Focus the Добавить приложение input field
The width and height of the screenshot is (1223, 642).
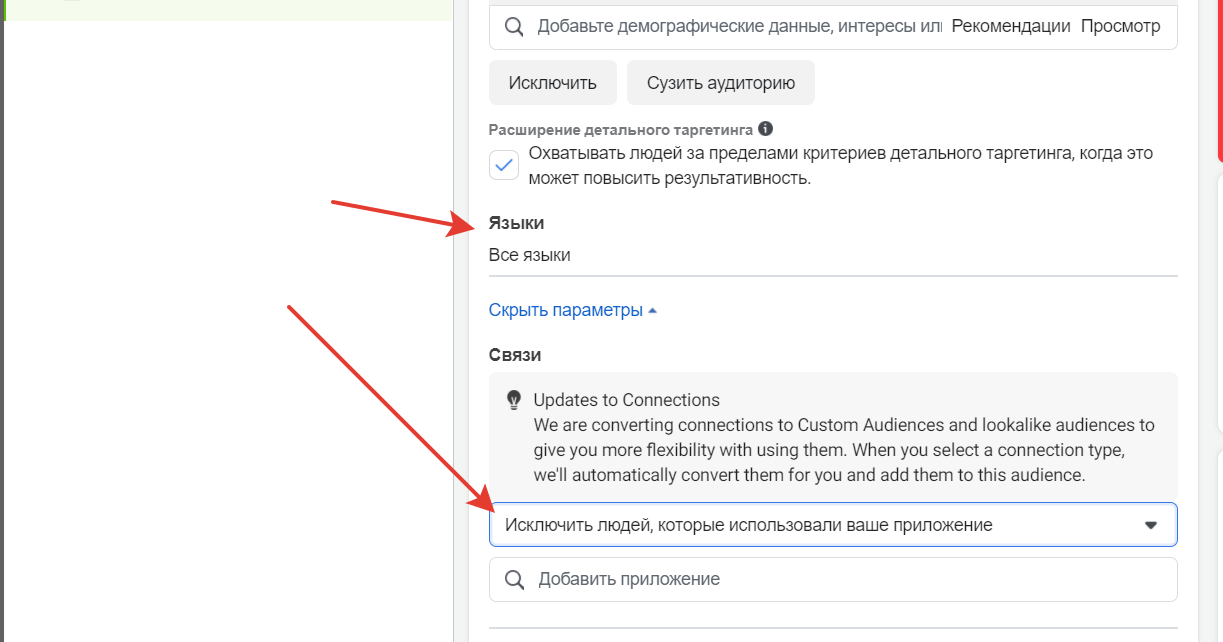(833, 579)
